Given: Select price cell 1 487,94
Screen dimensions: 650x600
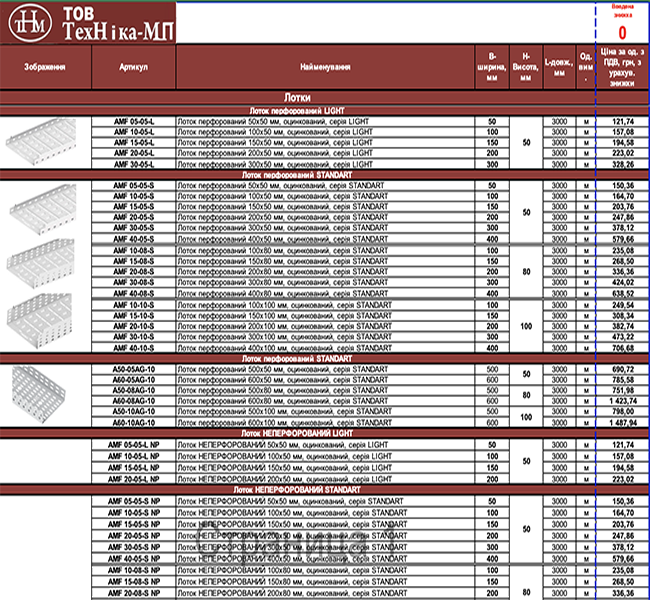Looking at the screenshot, I should (x=623, y=423).
